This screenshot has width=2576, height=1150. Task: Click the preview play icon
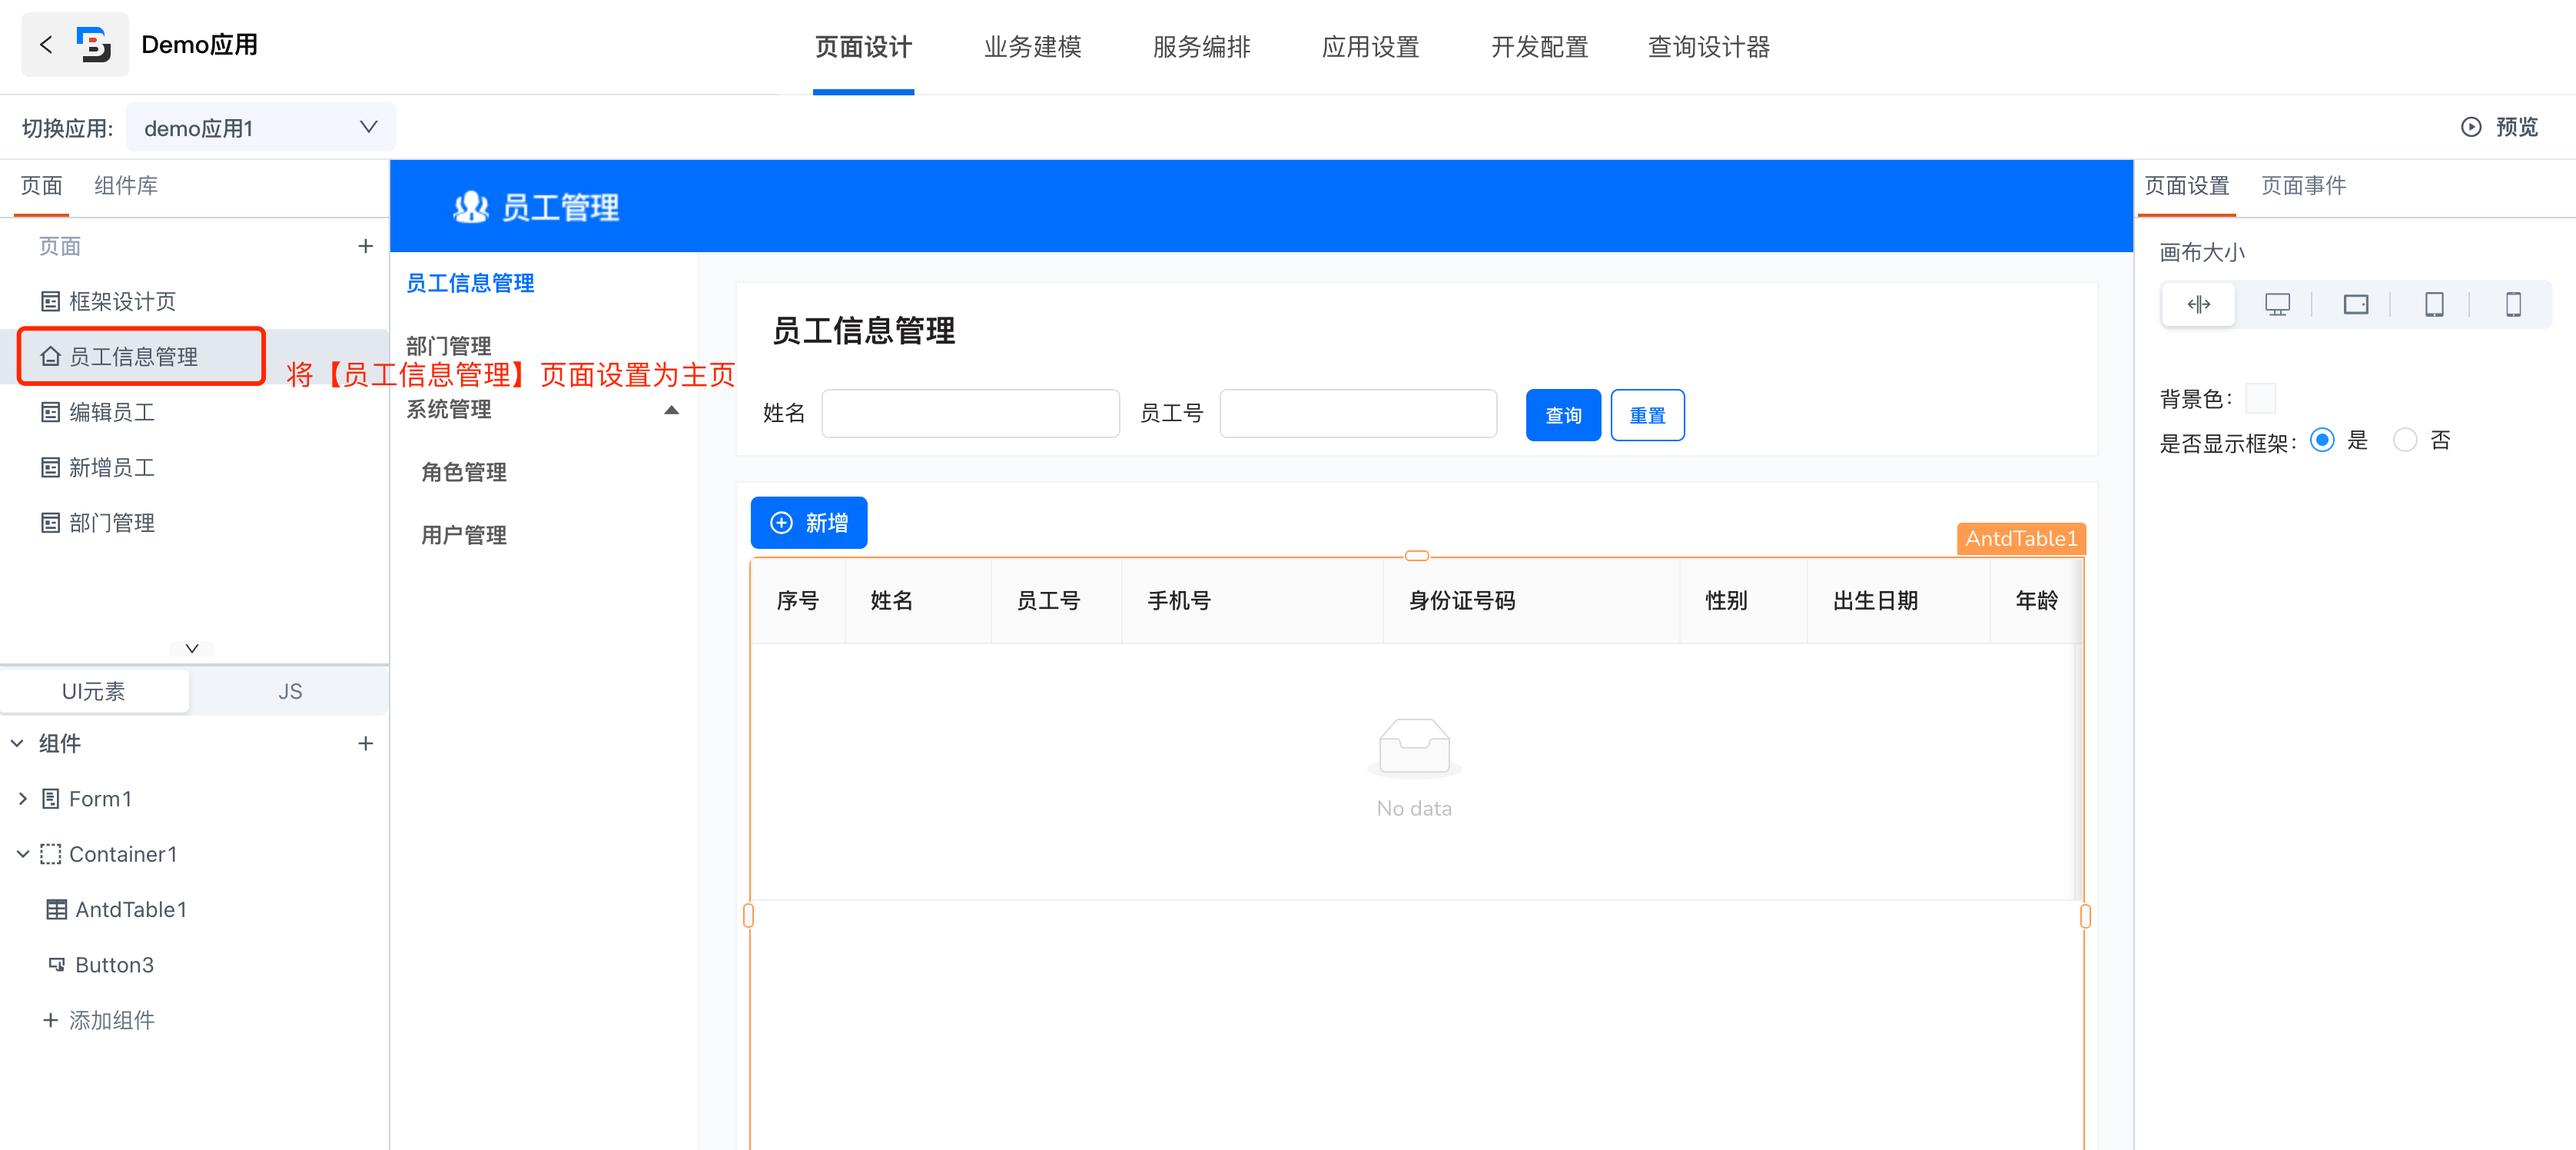tap(2471, 127)
